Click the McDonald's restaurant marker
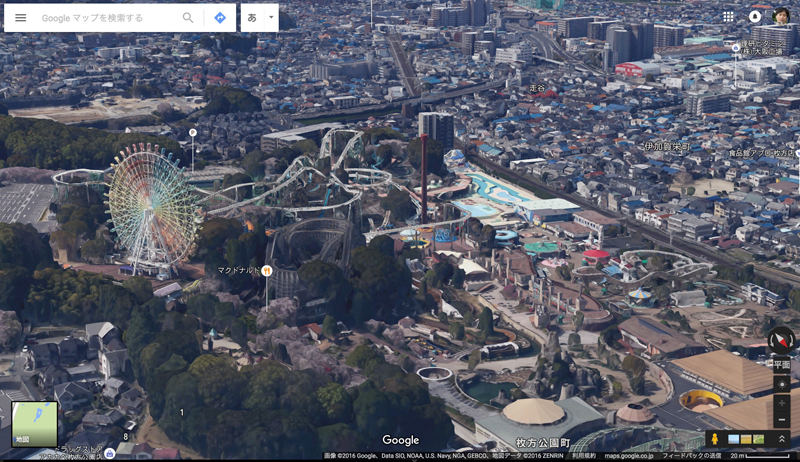This screenshot has height=462, width=800. [267, 270]
